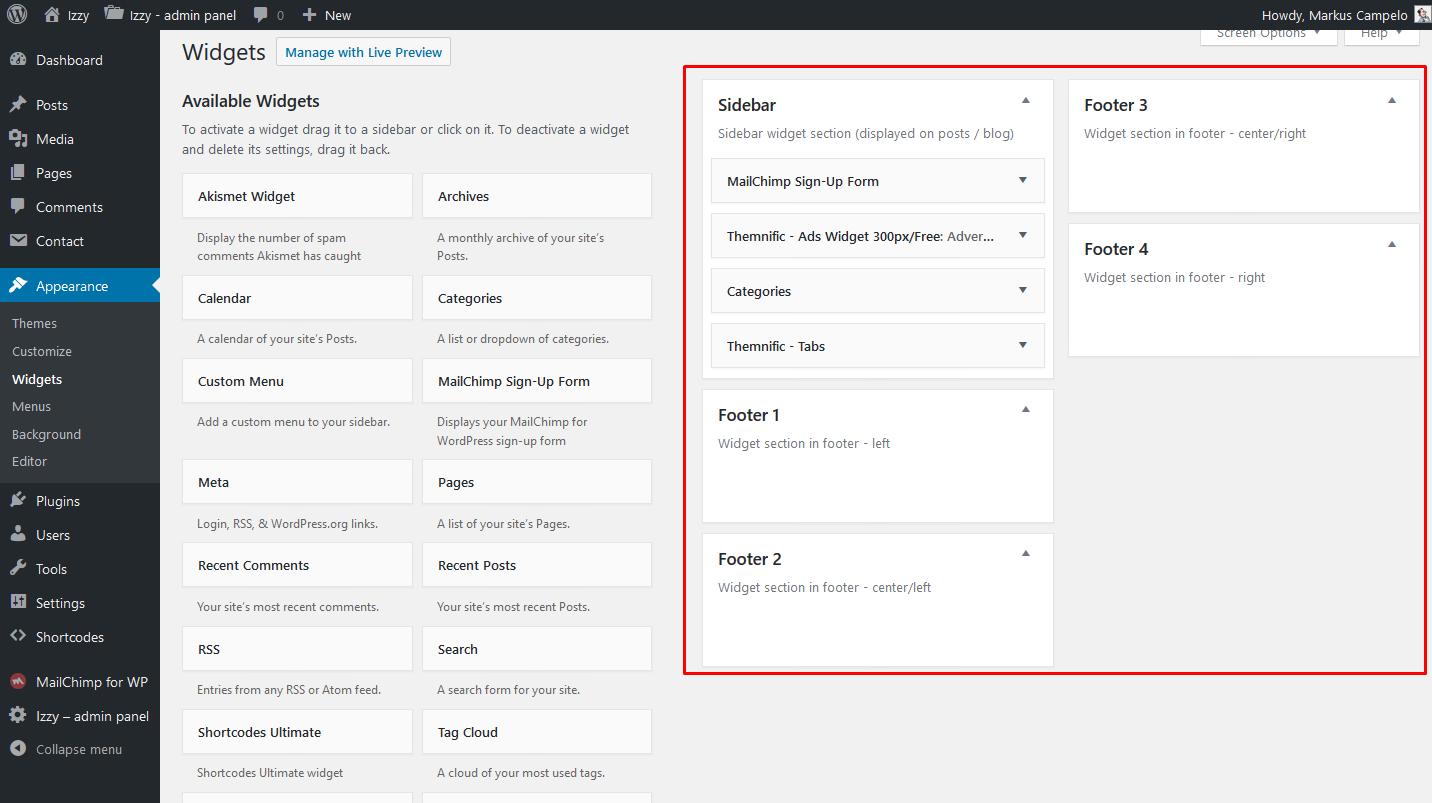The height and width of the screenshot is (803, 1432).
Task: Click the user avatar next to Markus Campelo
Action: coord(1422,15)
